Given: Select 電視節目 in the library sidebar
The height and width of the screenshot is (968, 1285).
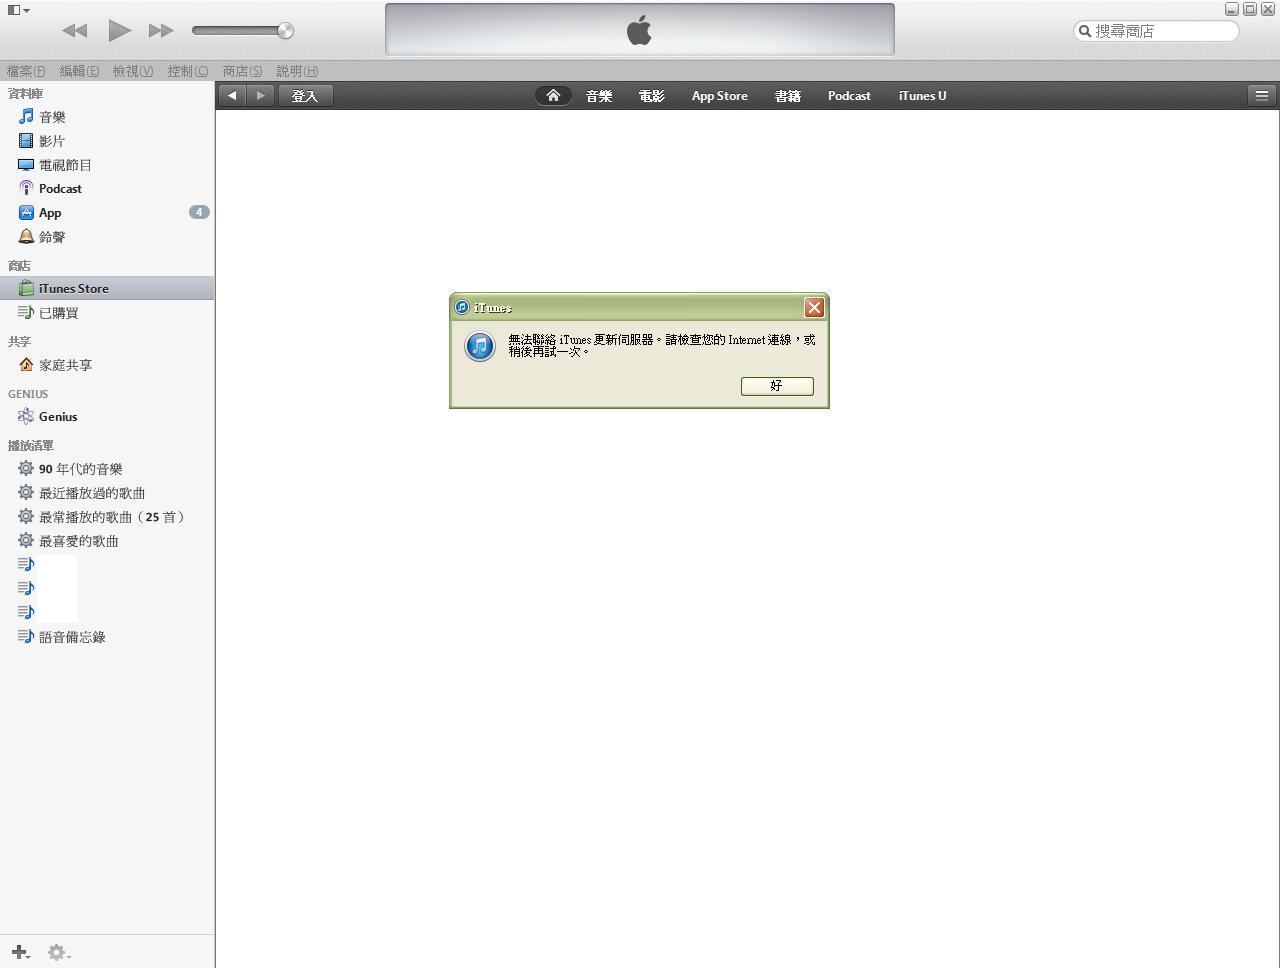Looking at the screenshot, I should point(107,165).
